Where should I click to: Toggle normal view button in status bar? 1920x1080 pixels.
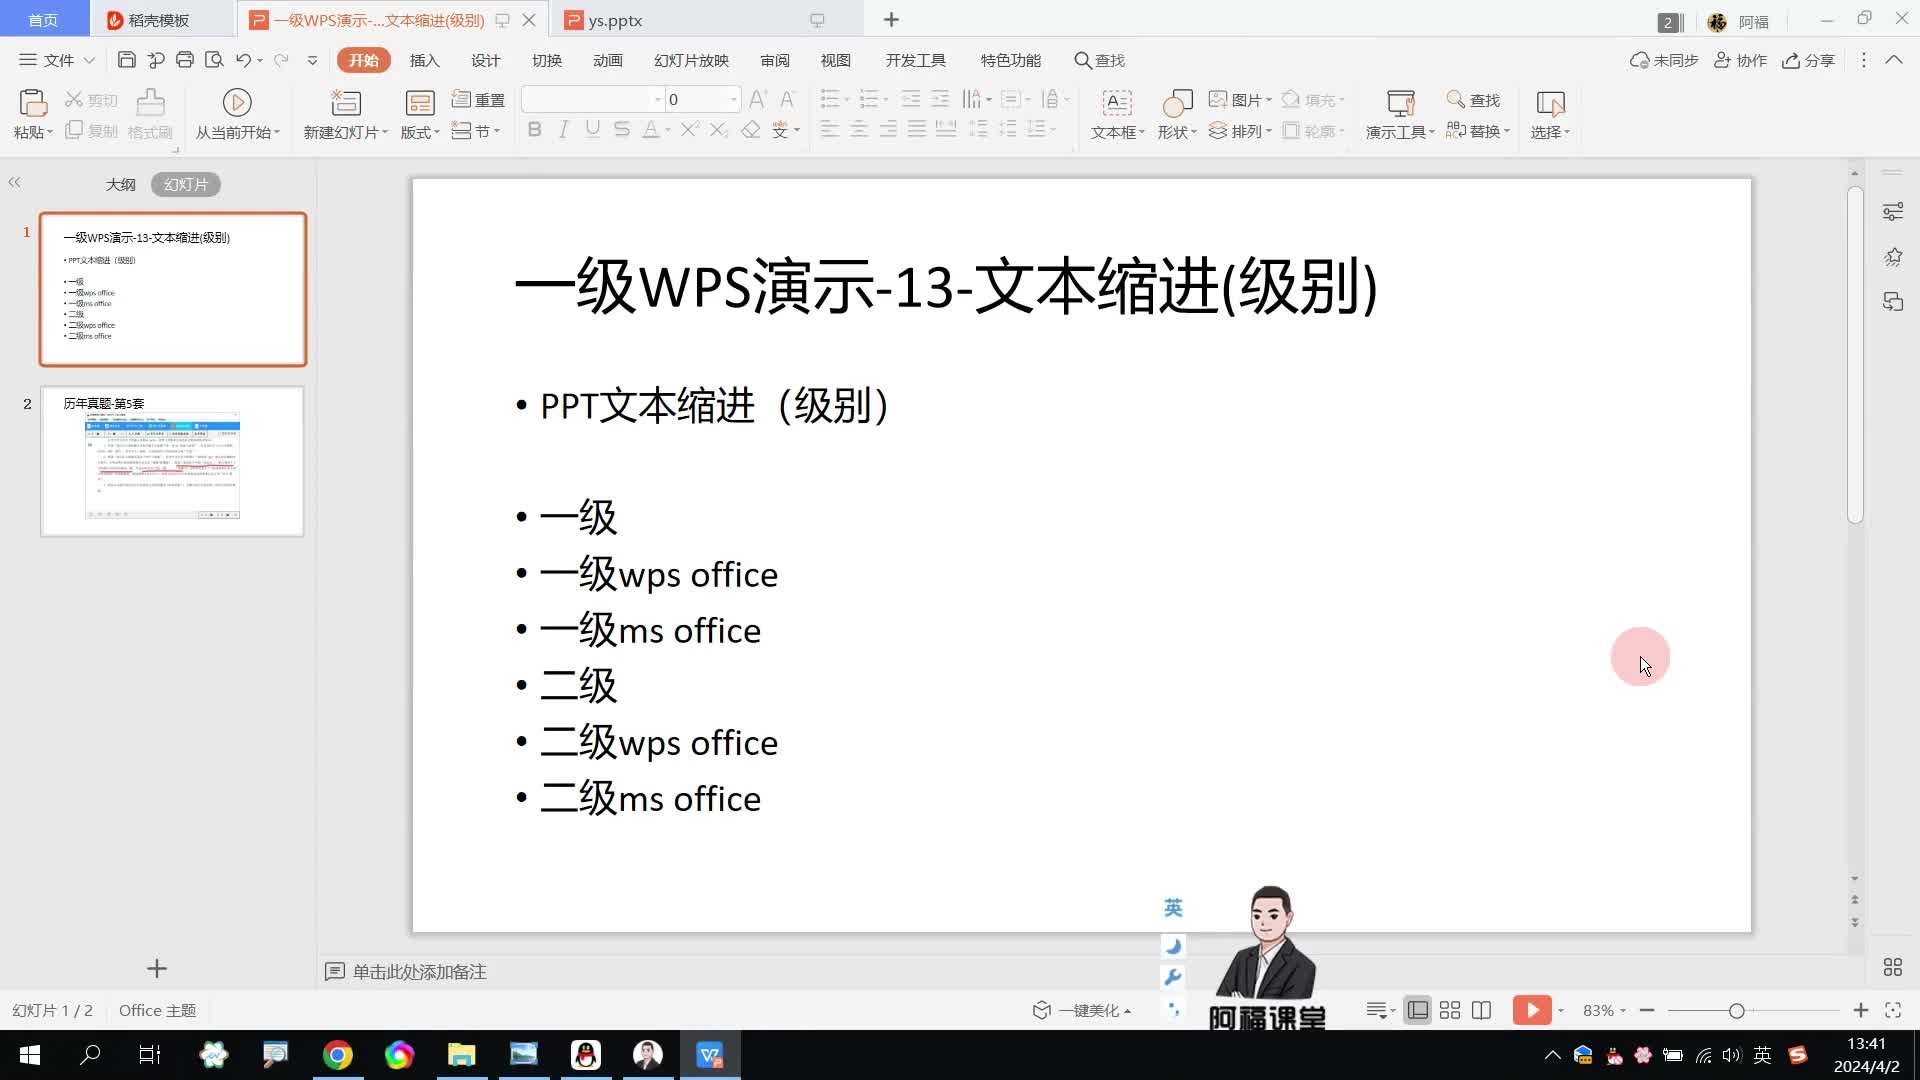(x=1417, y=1010)
